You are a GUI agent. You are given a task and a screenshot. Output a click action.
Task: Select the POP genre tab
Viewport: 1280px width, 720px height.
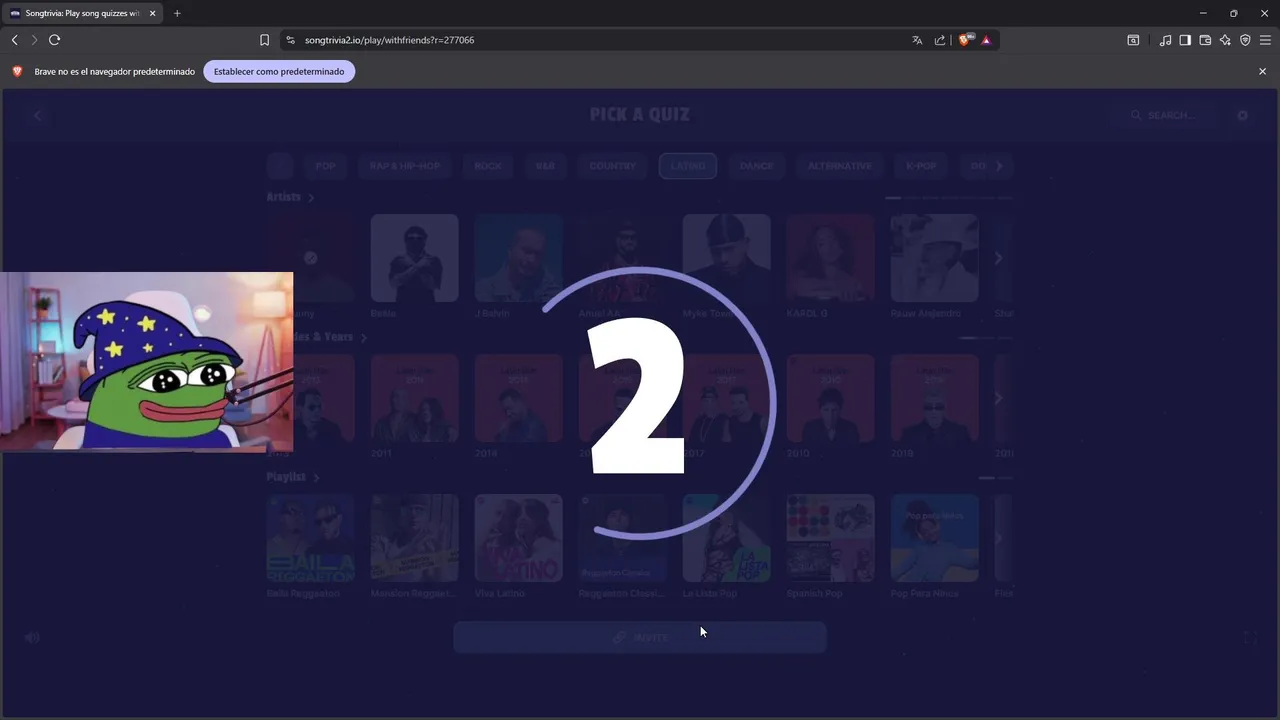pos(325,166)
